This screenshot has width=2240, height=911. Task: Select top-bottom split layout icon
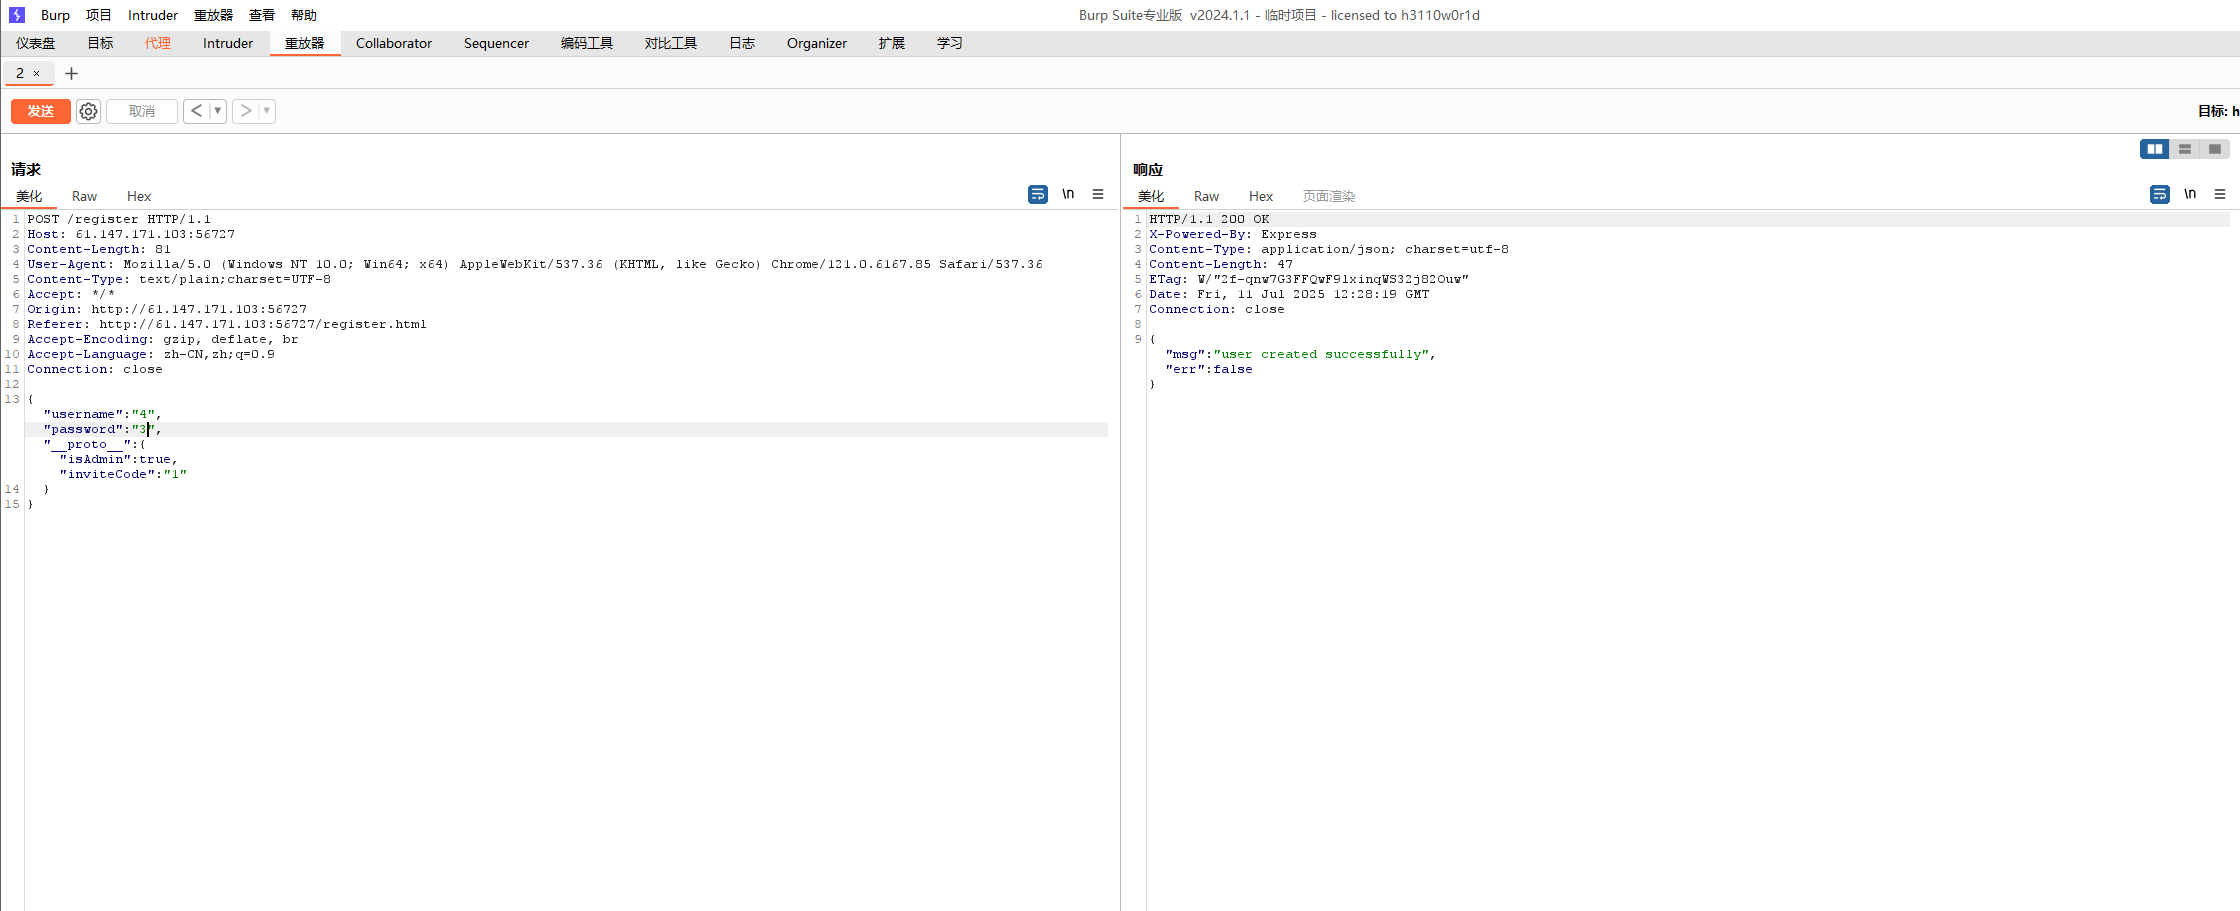click(x=2185, y=149)
